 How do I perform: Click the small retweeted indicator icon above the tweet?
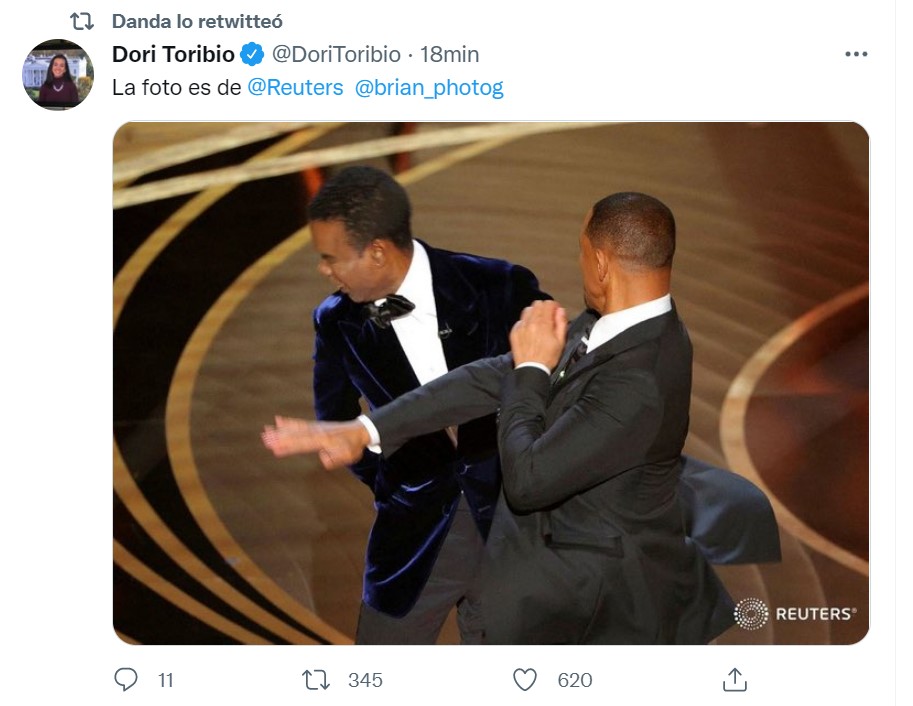click(81, 22)
